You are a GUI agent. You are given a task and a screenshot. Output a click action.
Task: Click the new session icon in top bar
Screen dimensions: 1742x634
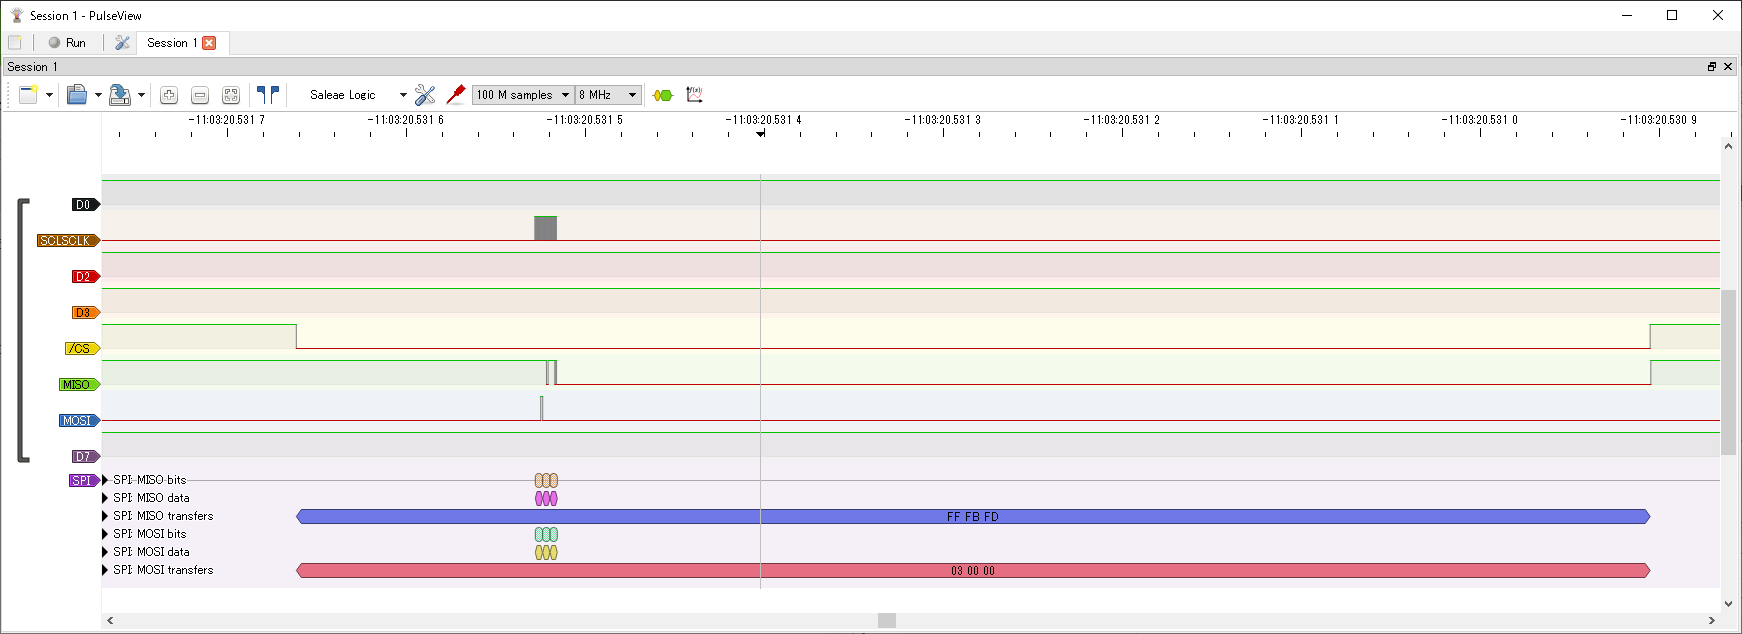coord(15,43)
